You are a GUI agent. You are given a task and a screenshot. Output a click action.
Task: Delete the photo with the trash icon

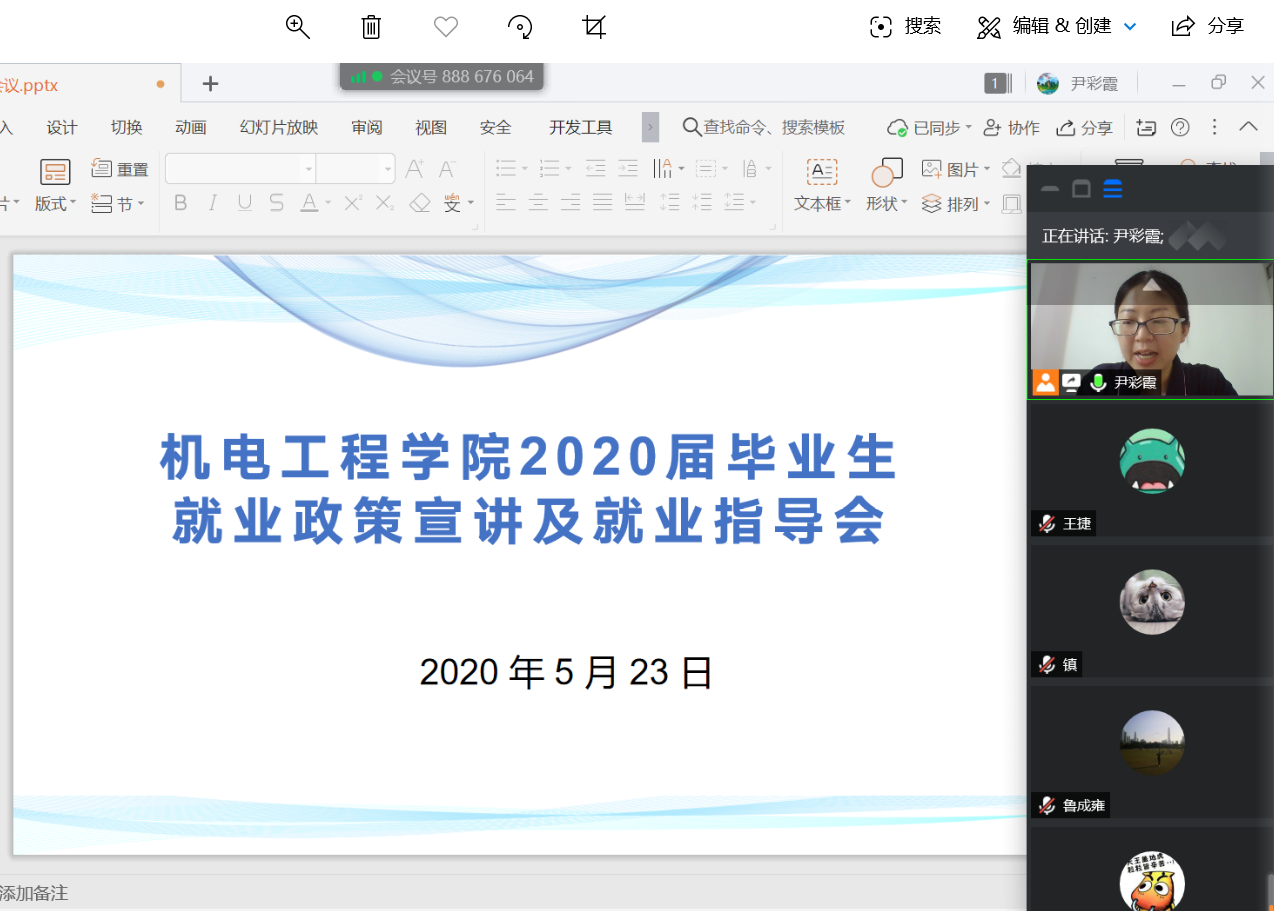(x=371, y=27)
